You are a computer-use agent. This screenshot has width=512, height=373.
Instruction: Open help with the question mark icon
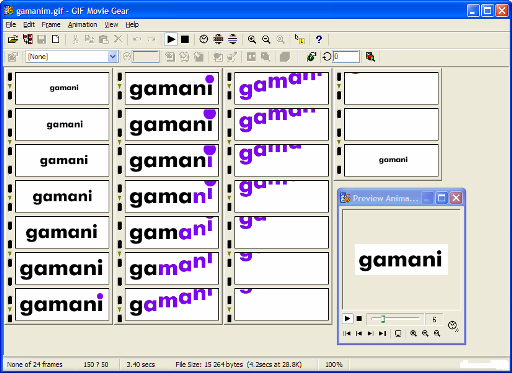coord(319,39)
